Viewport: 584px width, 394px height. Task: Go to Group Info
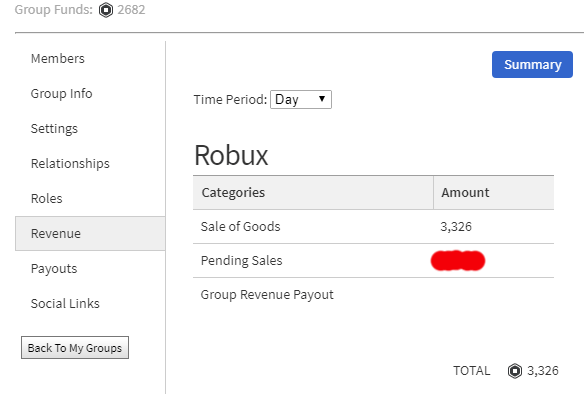(61, 93)
